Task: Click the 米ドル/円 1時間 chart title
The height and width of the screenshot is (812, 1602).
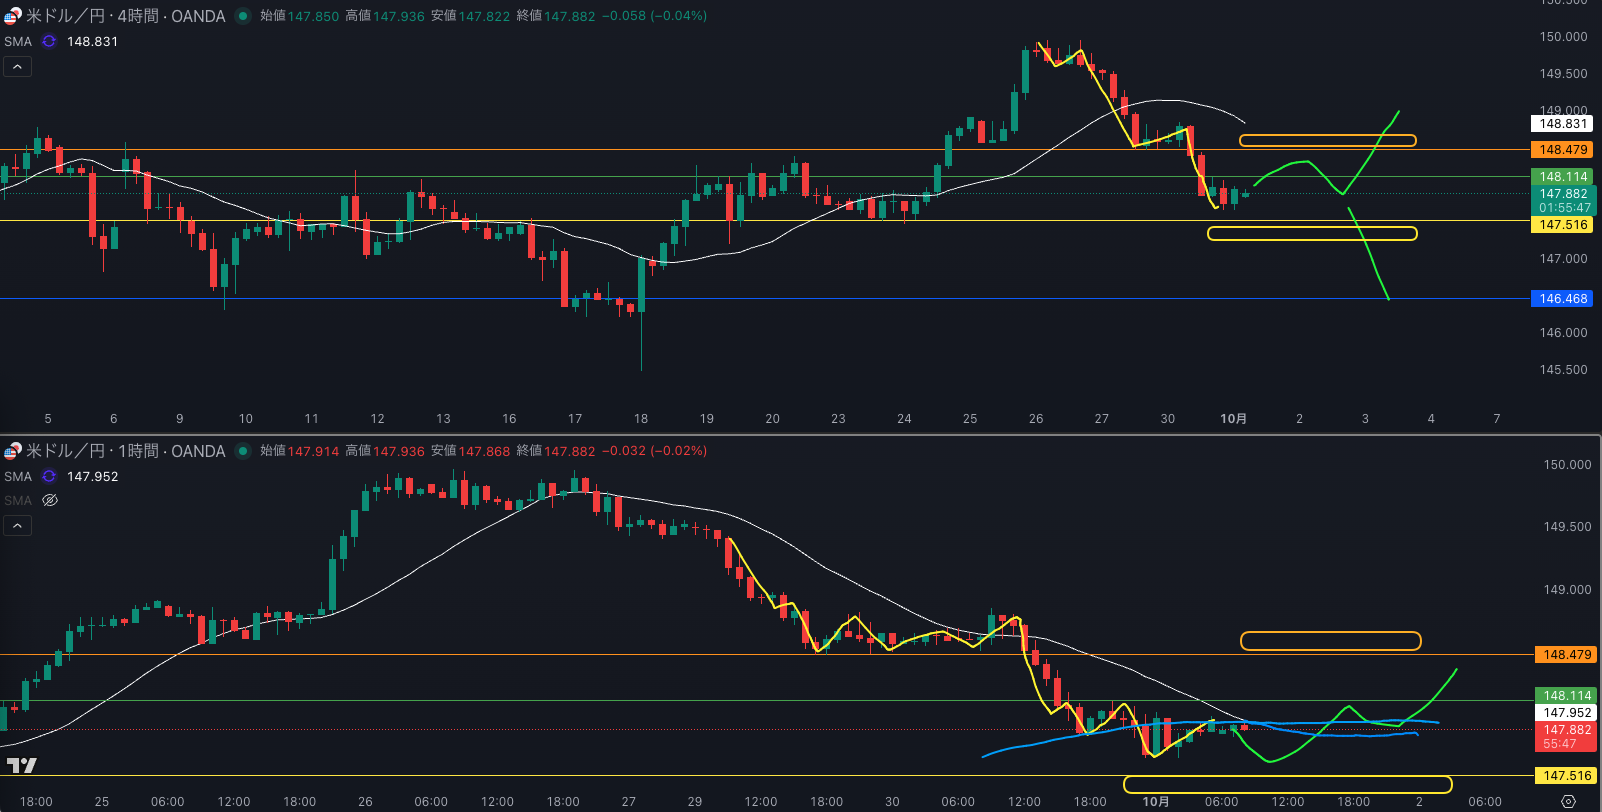Action: coord(125,451)
